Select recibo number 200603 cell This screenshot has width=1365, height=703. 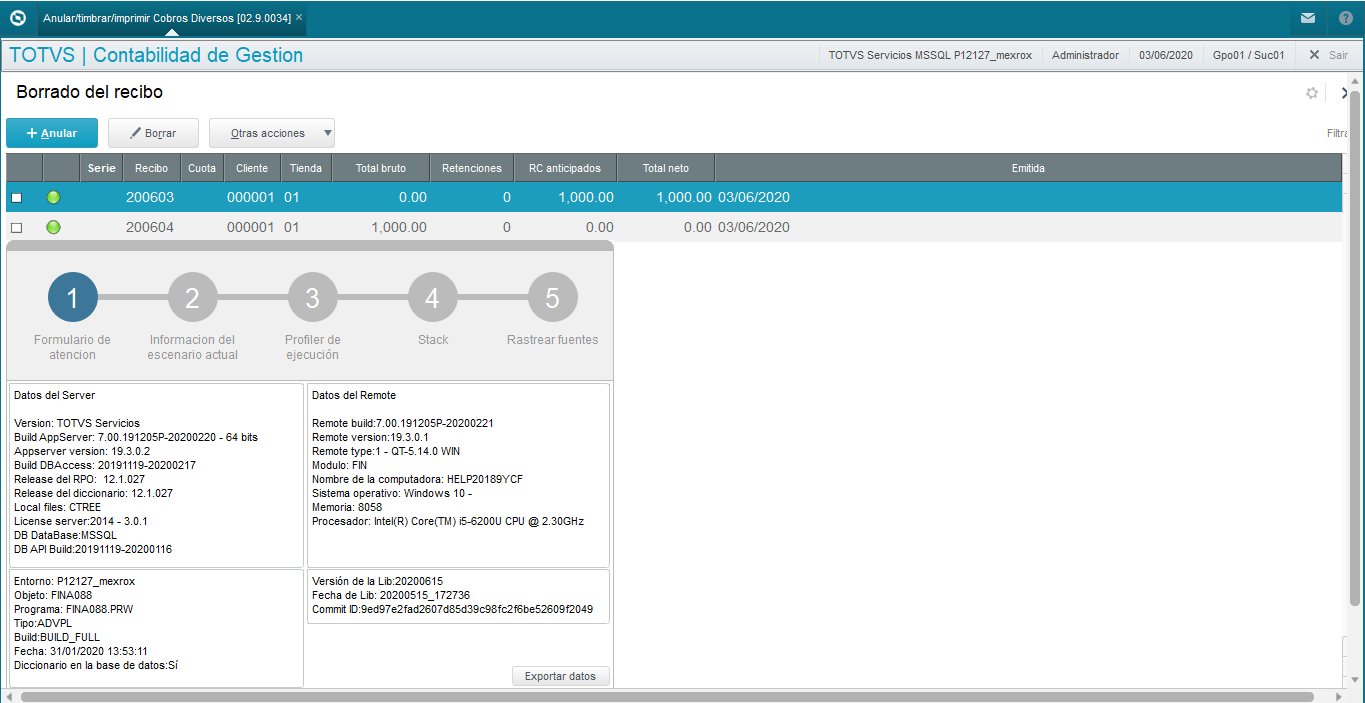pyautogui.click(x=150, y=198)
